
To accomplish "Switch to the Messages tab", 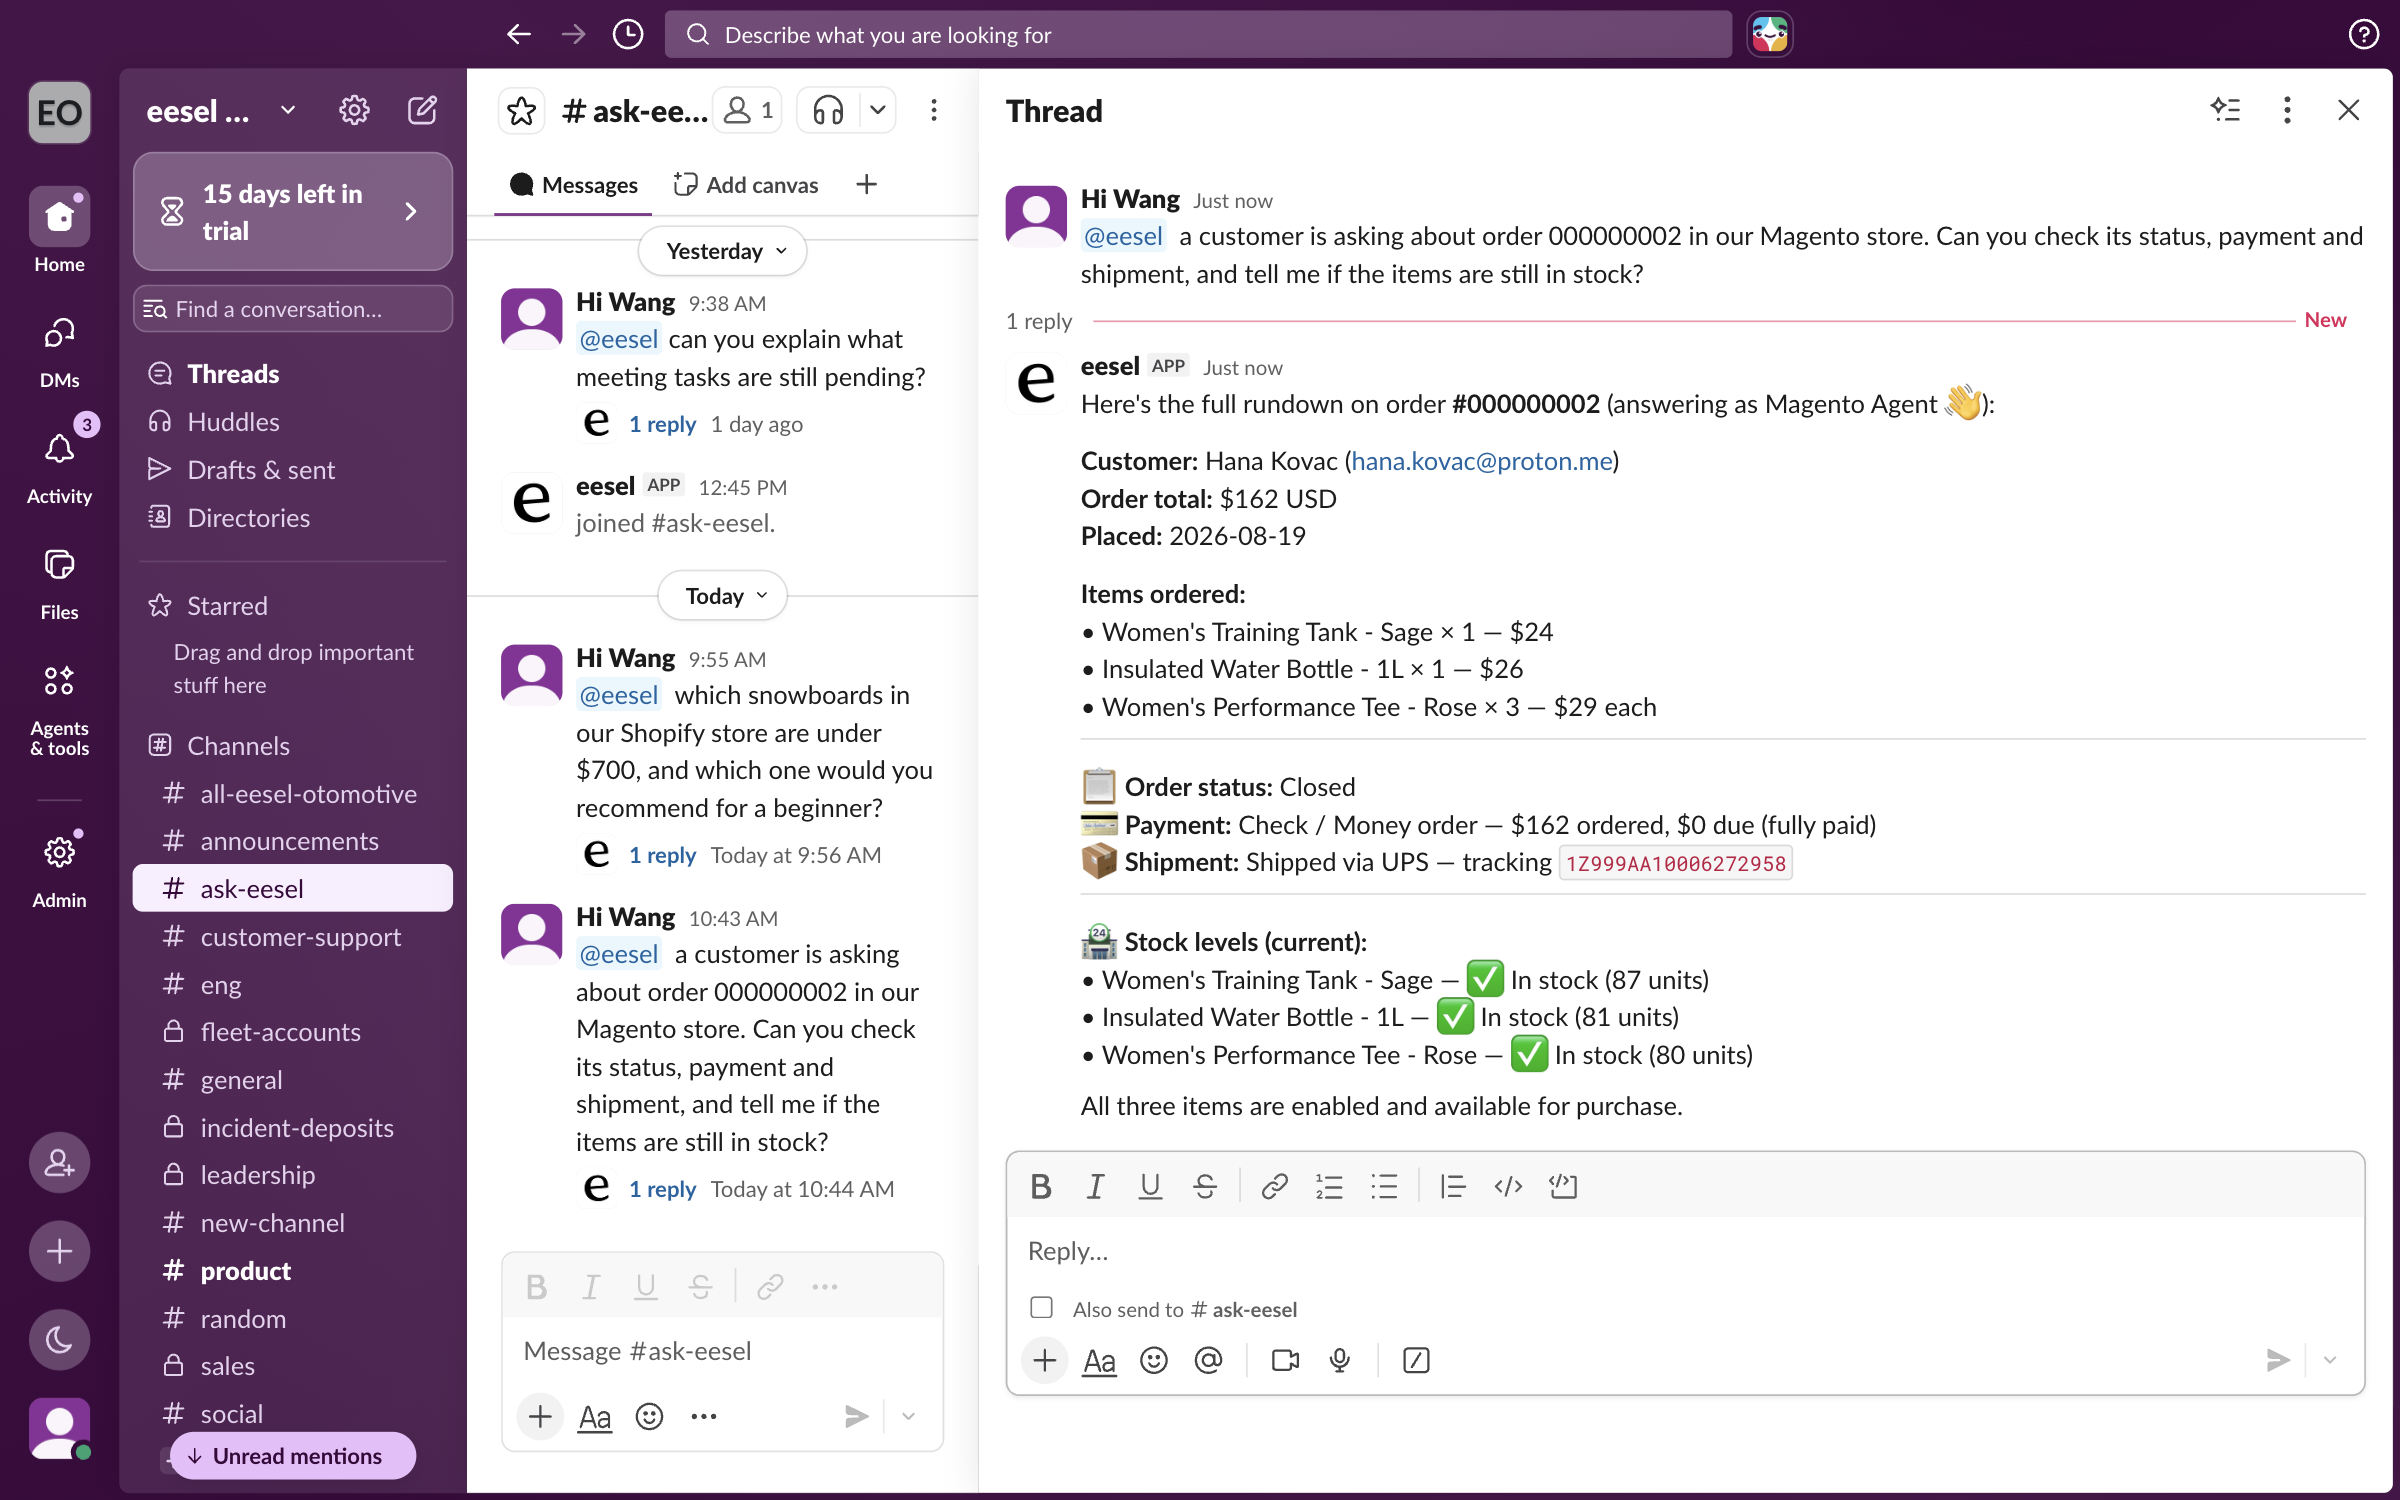I will pos(574,185).
